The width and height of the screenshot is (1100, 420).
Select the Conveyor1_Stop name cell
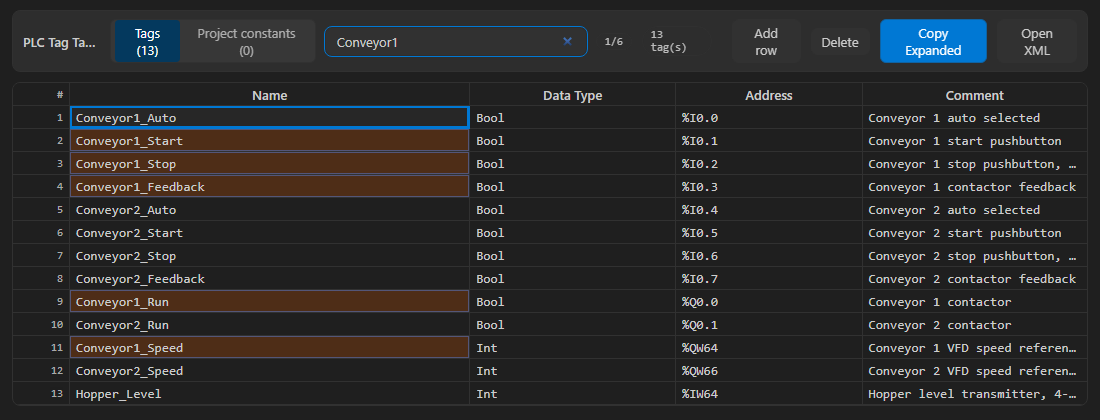pyautogui.click(x=270, y=164)
